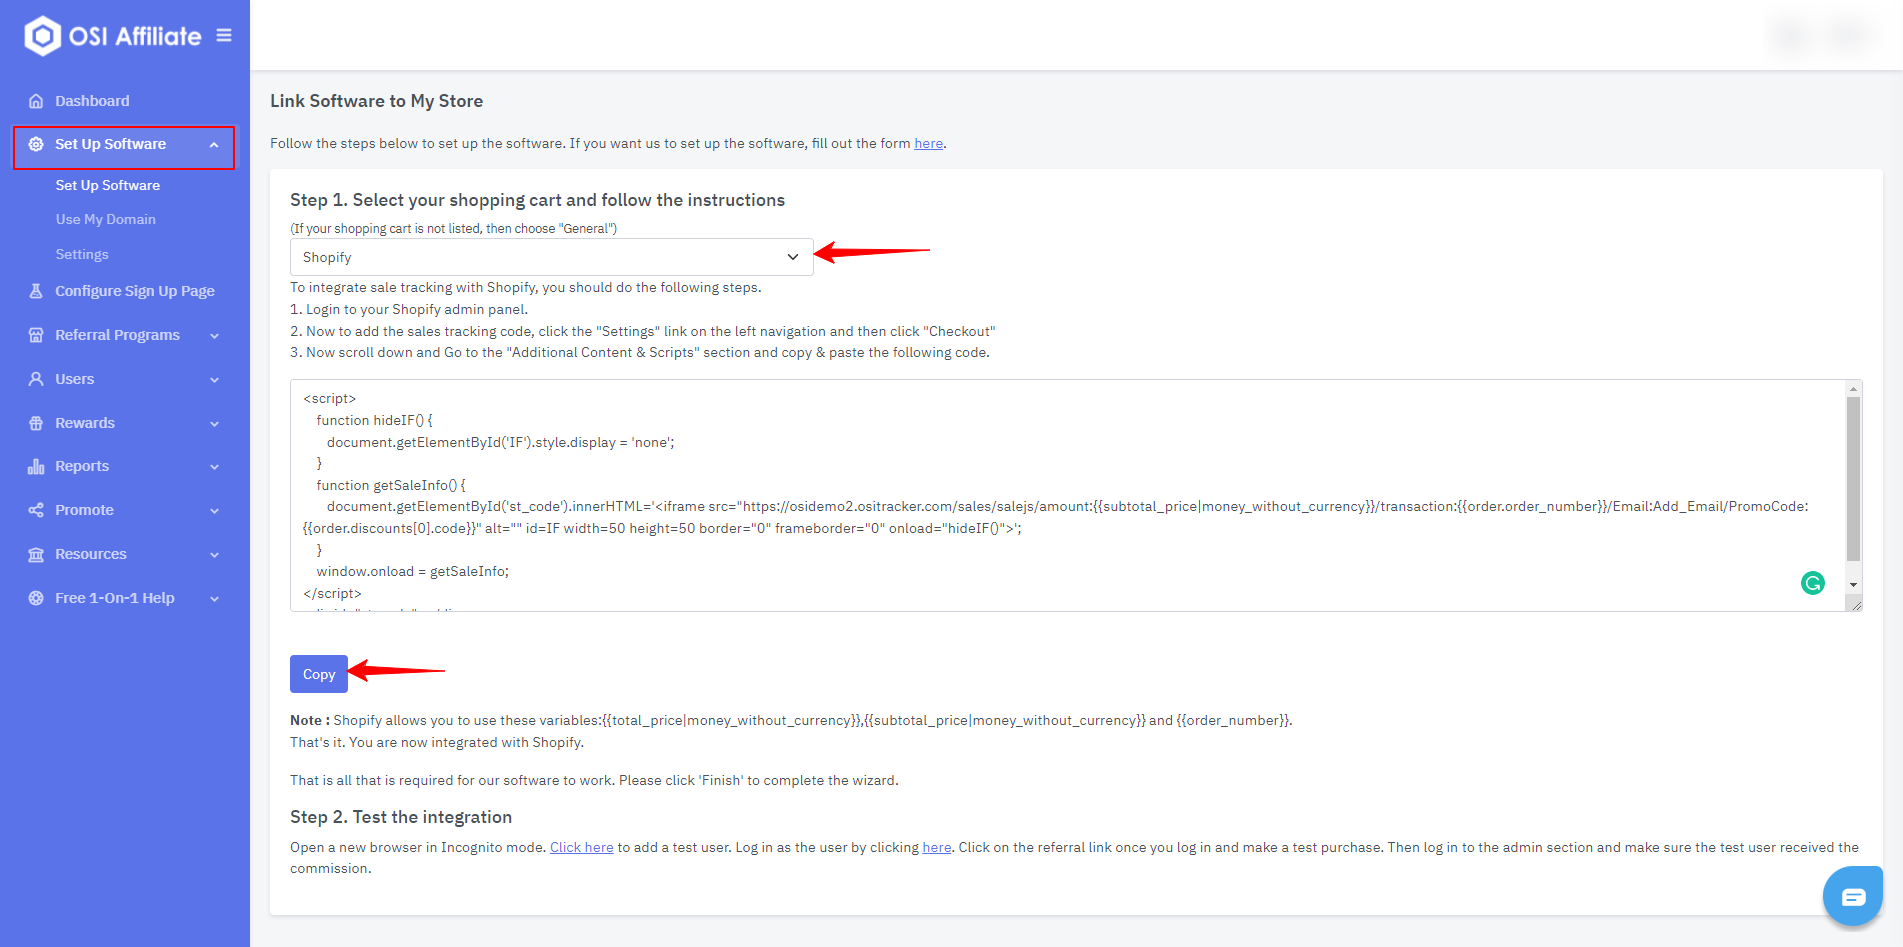Image resolution: width=1903 pixels, height=947 pixels.
Task: Click the green Grammarly icon in code box
Action: pos(1812,583)
